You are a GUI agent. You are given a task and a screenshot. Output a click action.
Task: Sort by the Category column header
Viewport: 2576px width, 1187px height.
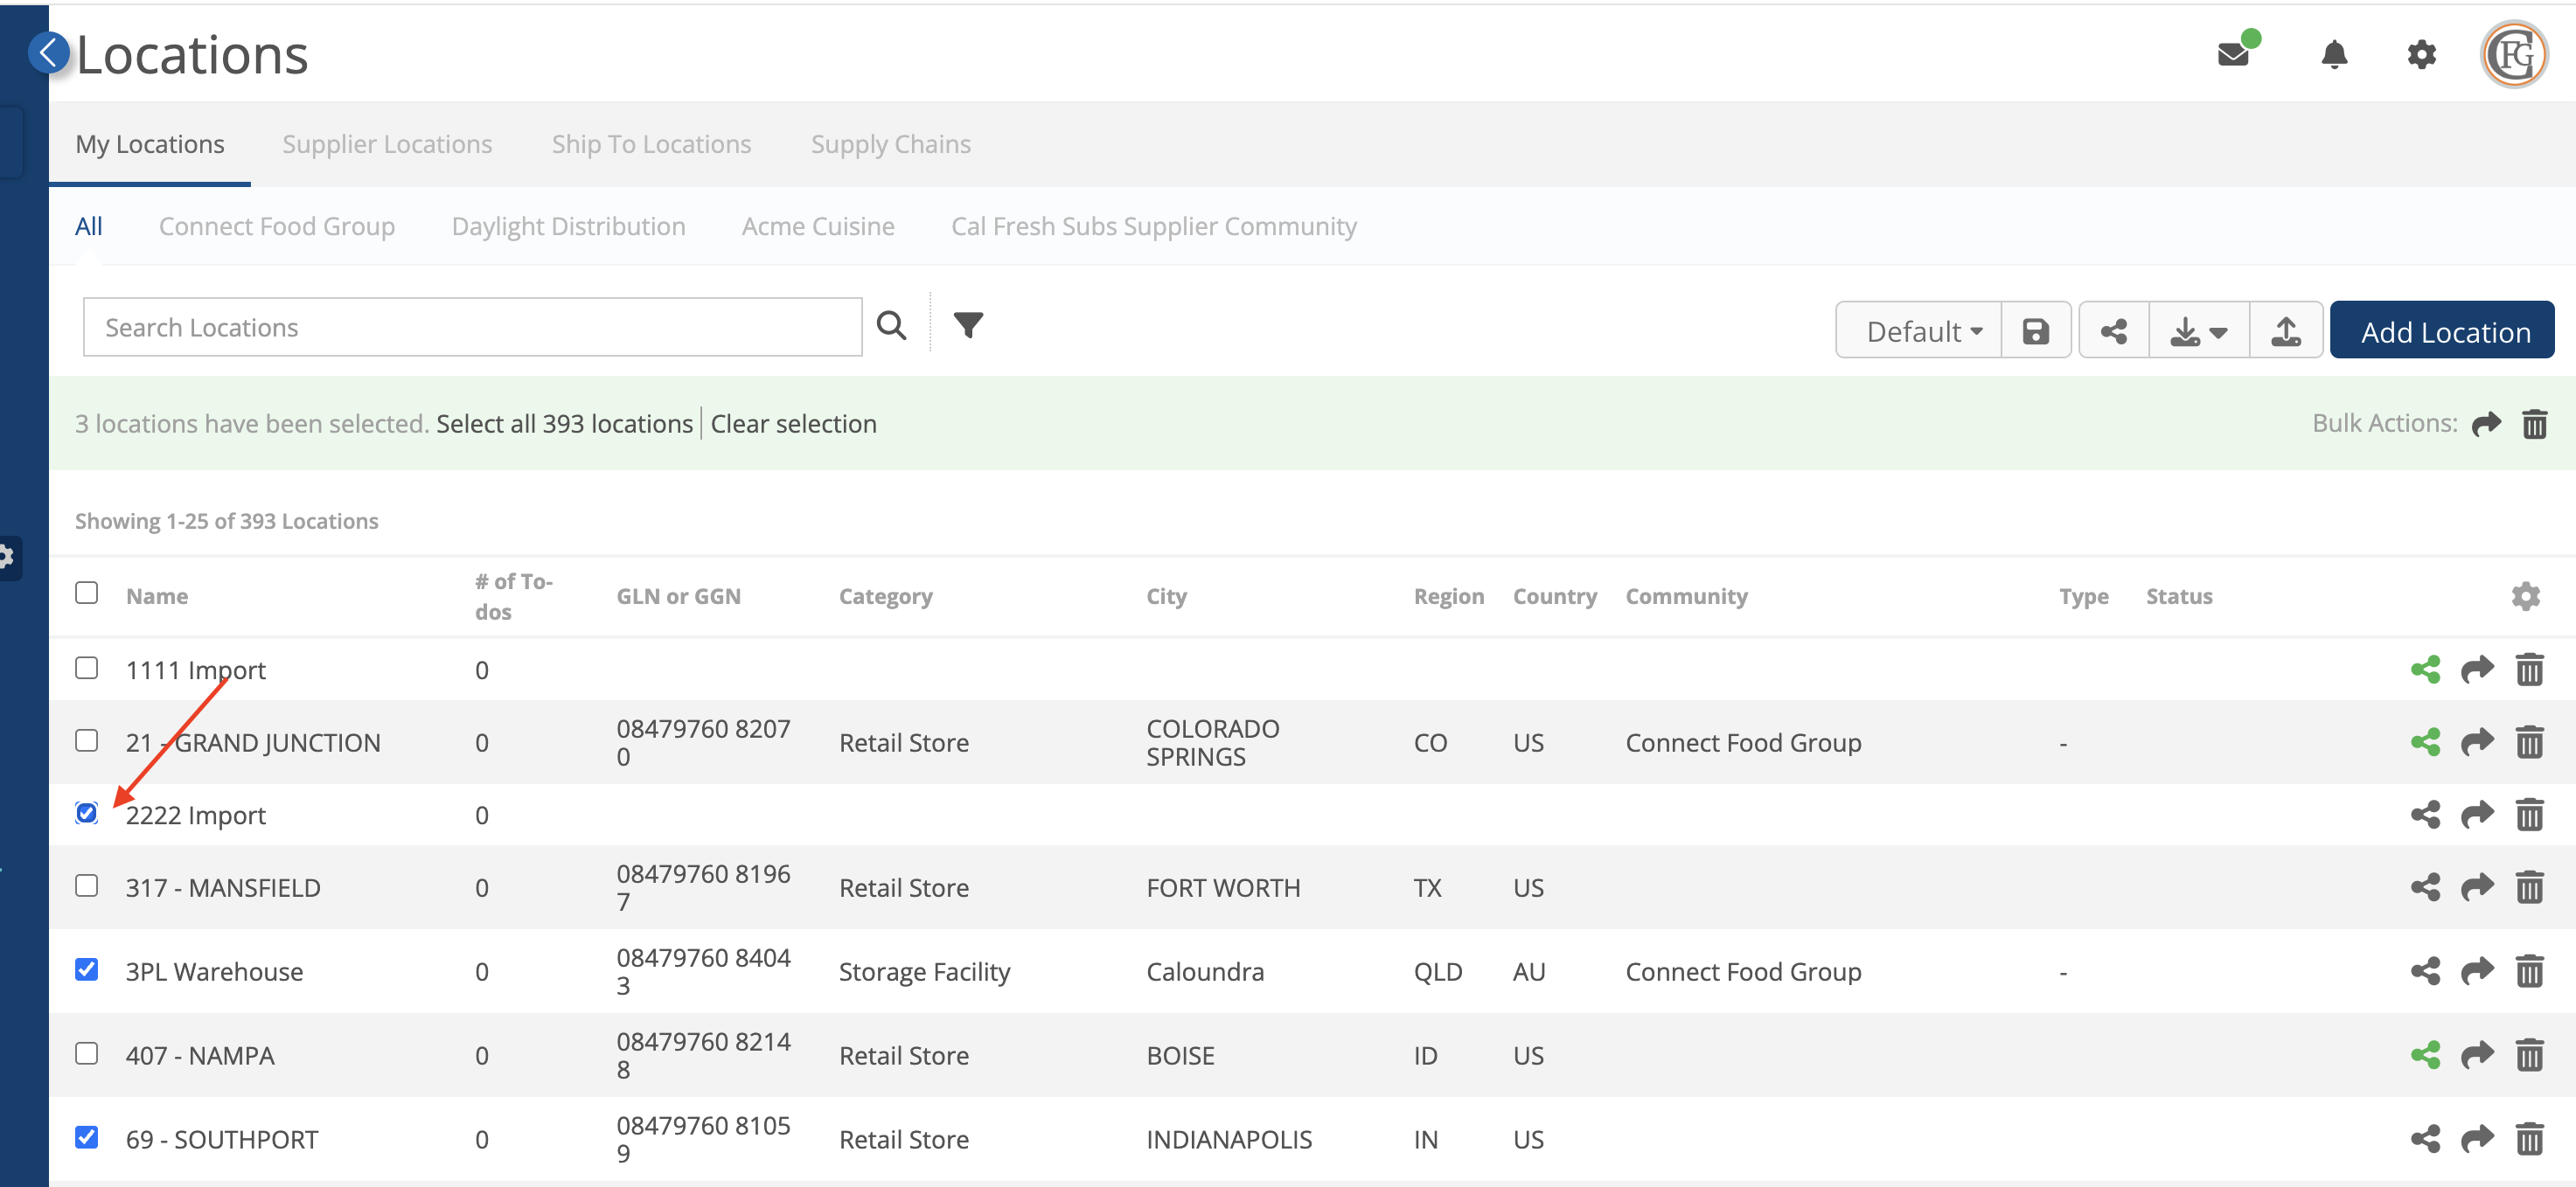[886, 596]
